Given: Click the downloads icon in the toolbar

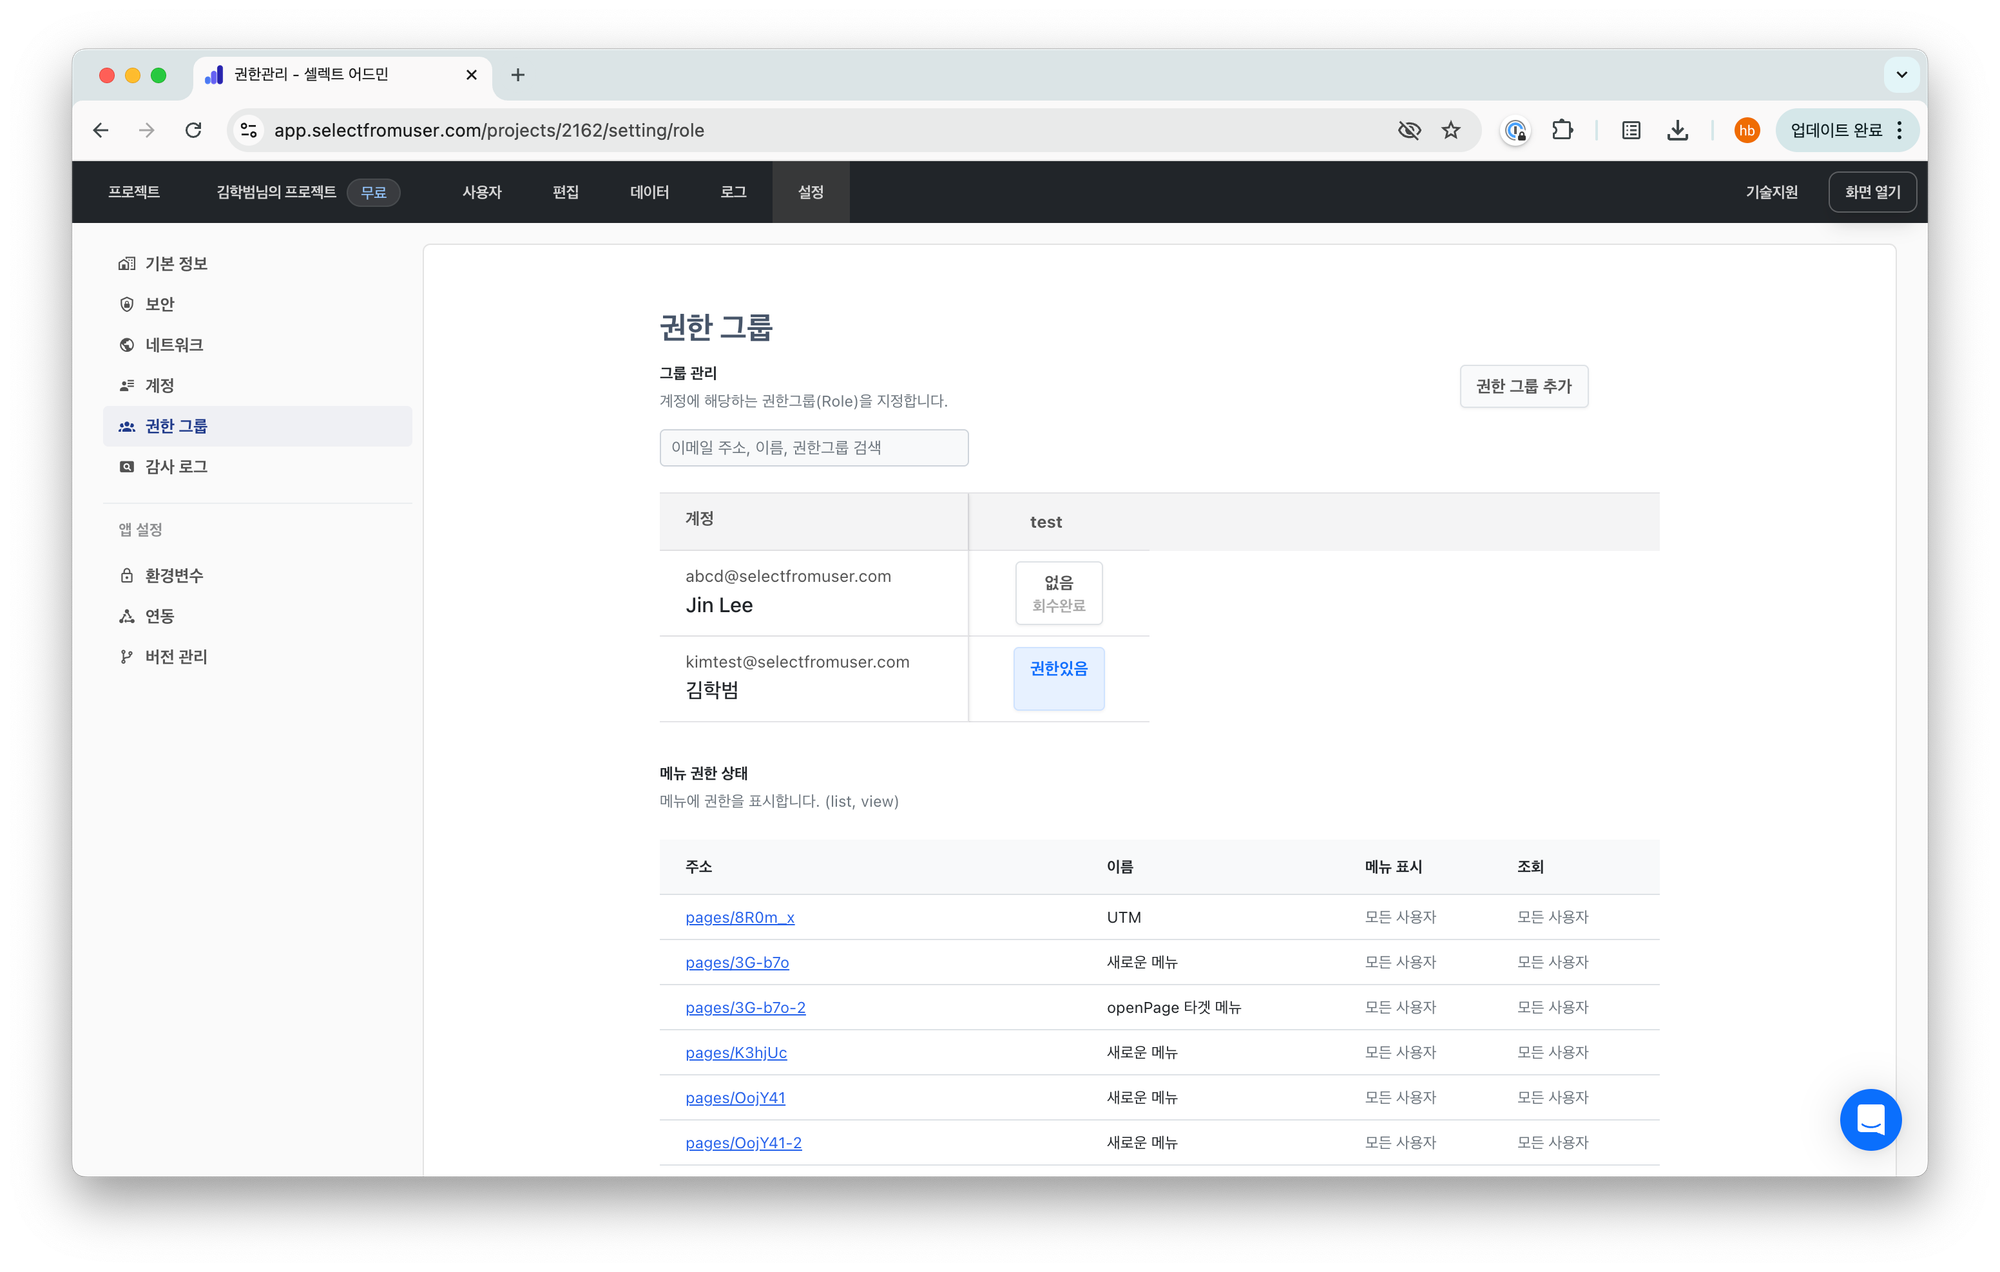Looking at the screenshot, I should (x=1678, y=130).
